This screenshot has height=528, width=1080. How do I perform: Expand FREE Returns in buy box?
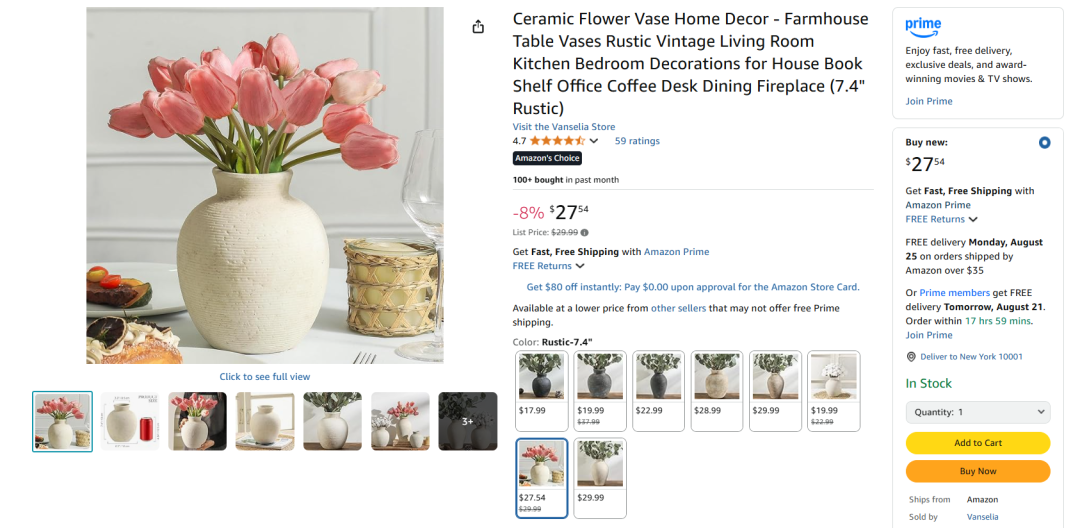(941, 219)
